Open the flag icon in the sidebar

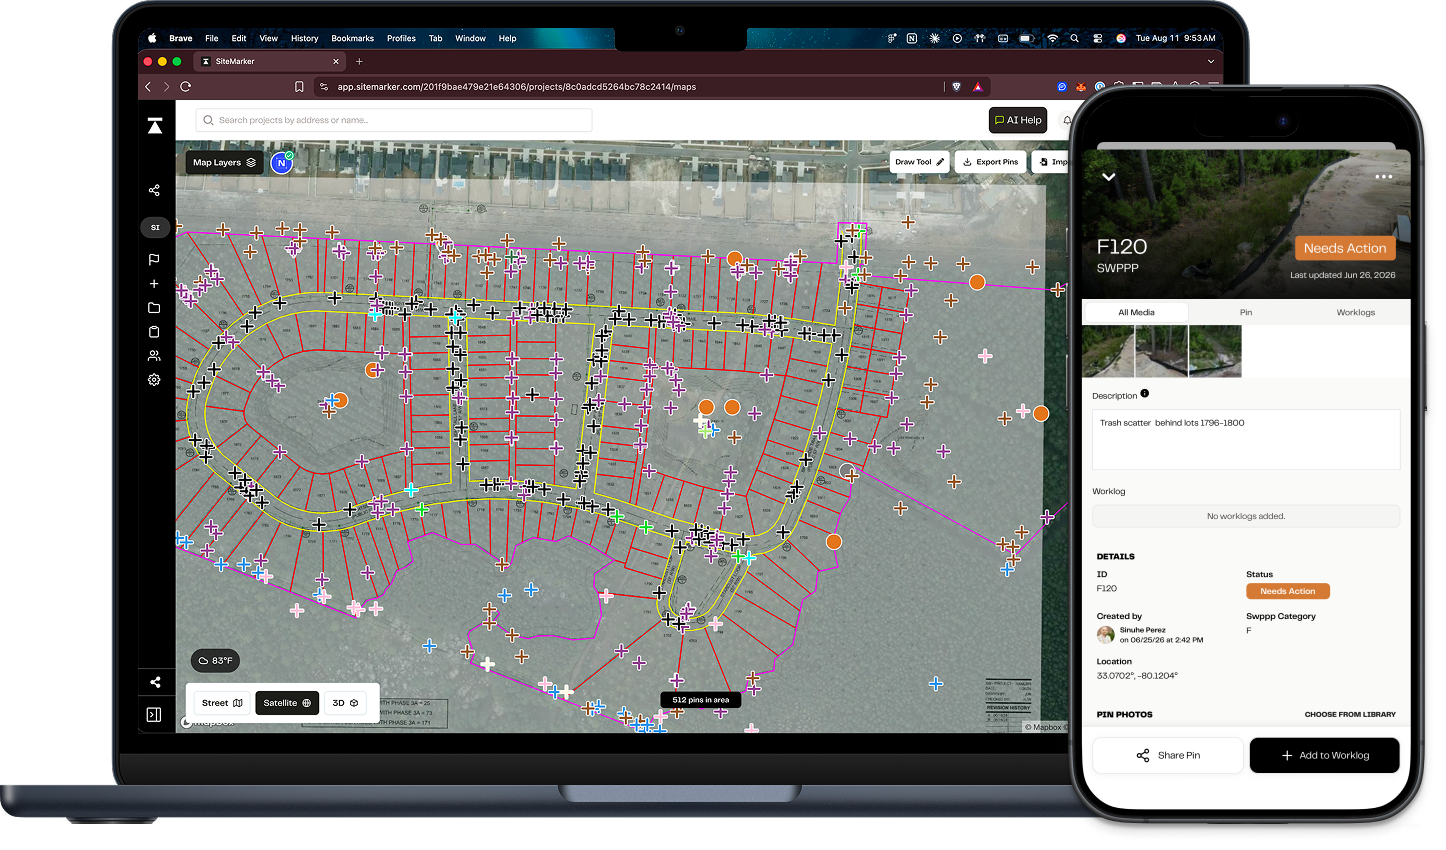point(154,260)
